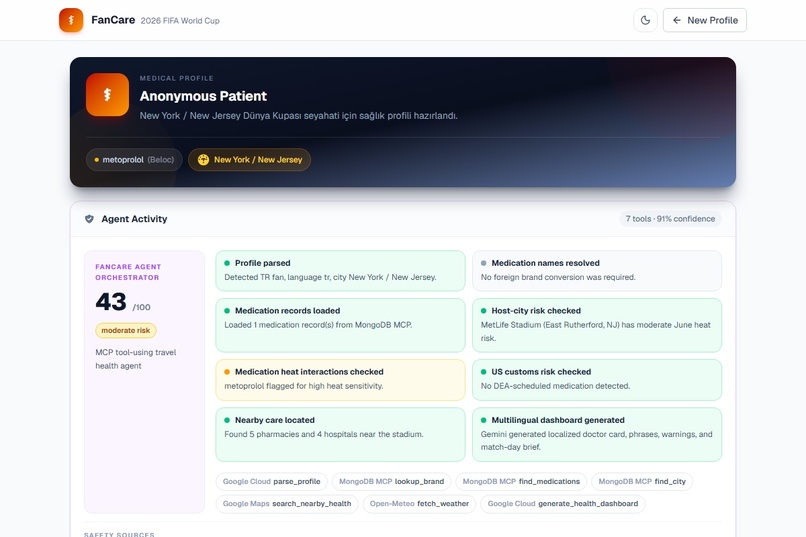Open the Host-city risk checked card
This screenshot has height=537, width=806.
coord(597,325)
